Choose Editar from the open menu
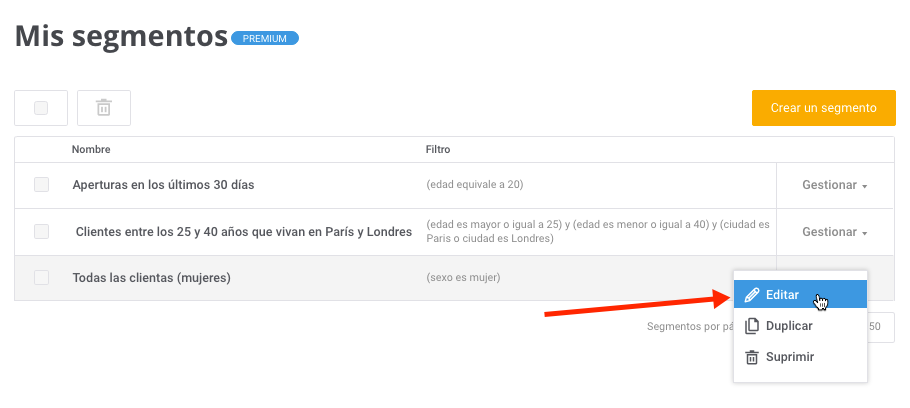 click(x=800, y=294)
